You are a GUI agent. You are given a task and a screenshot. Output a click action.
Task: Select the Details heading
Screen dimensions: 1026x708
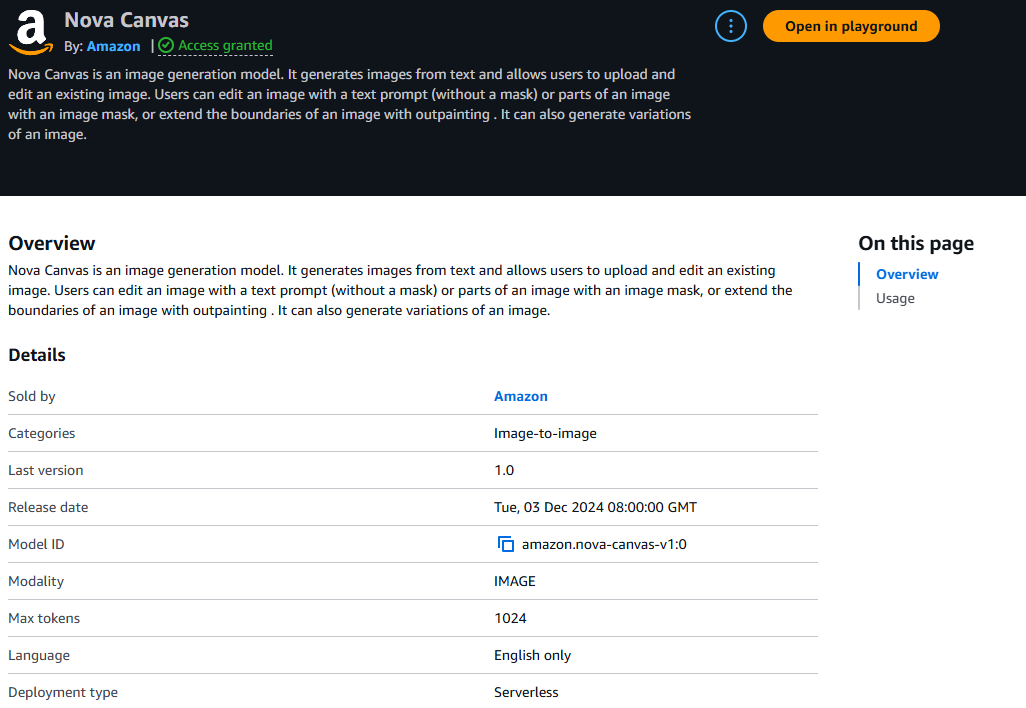[x=37, y=355]
